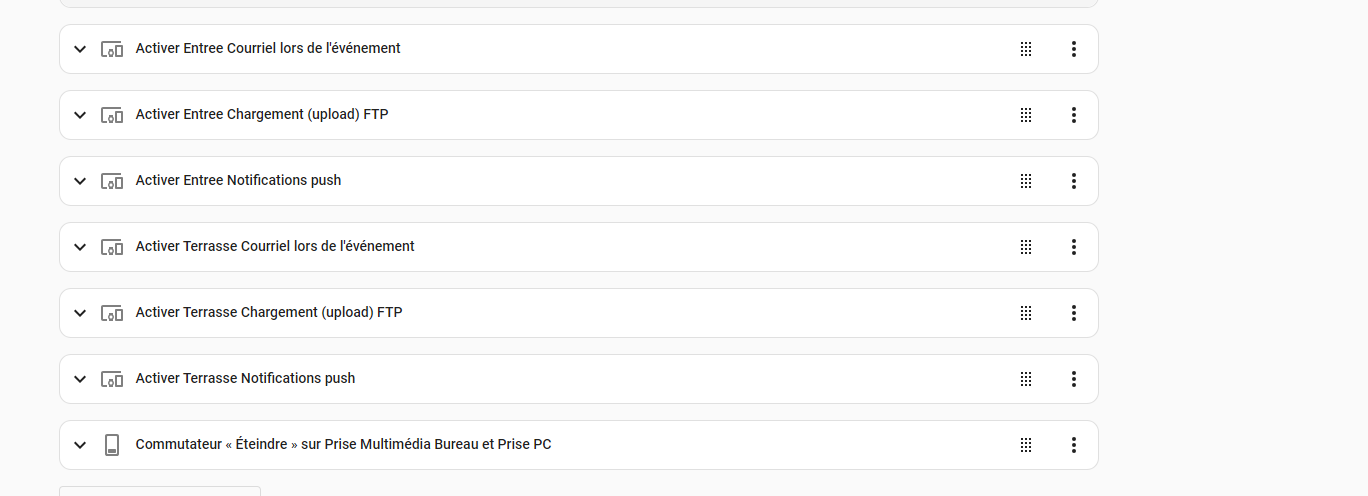Click the device icon of Entree Courriel action
The image size is (1368, 496).
(112, 49)
